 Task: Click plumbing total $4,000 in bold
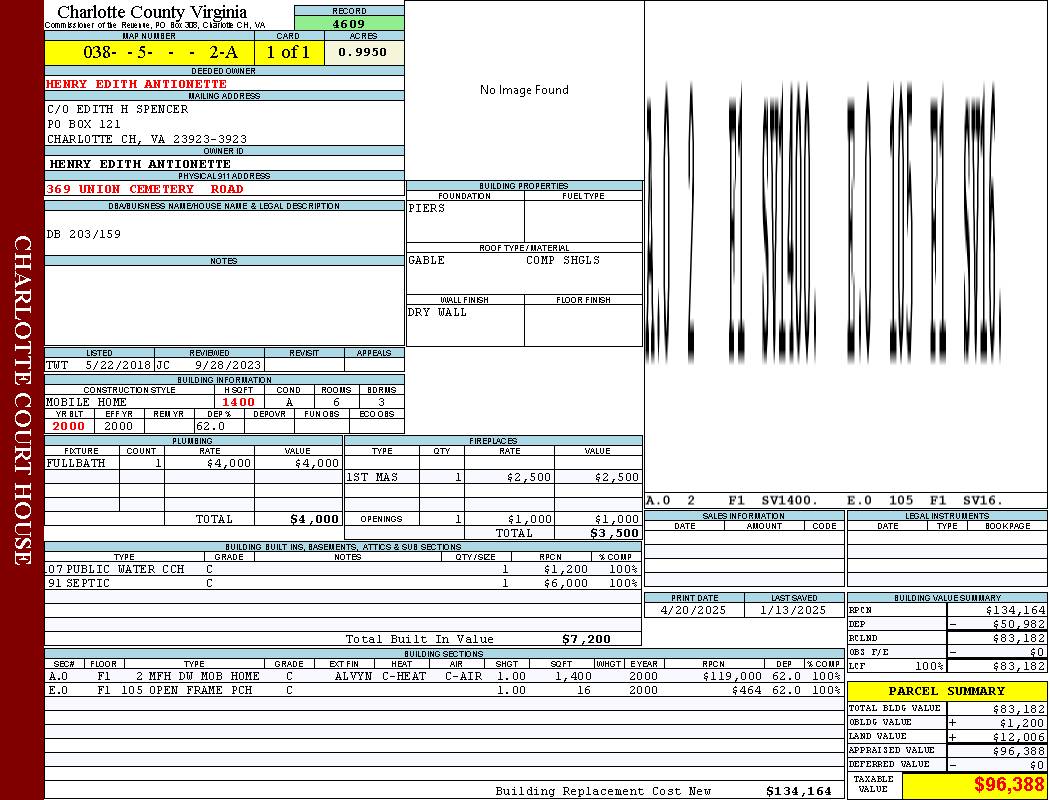coord(315,519)
